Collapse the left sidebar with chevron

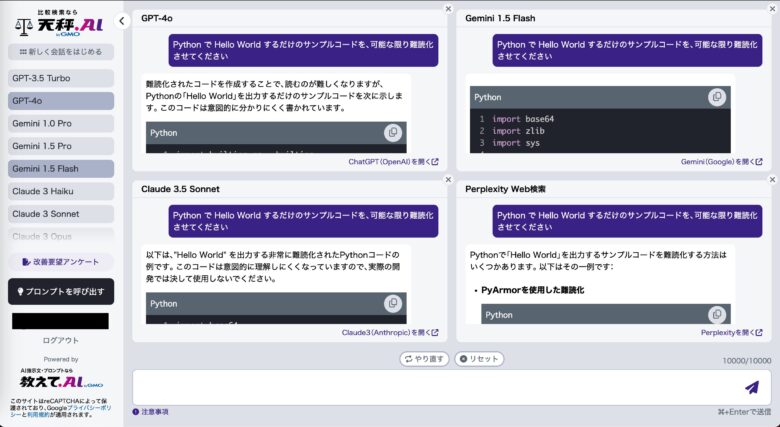click(122, 20)
